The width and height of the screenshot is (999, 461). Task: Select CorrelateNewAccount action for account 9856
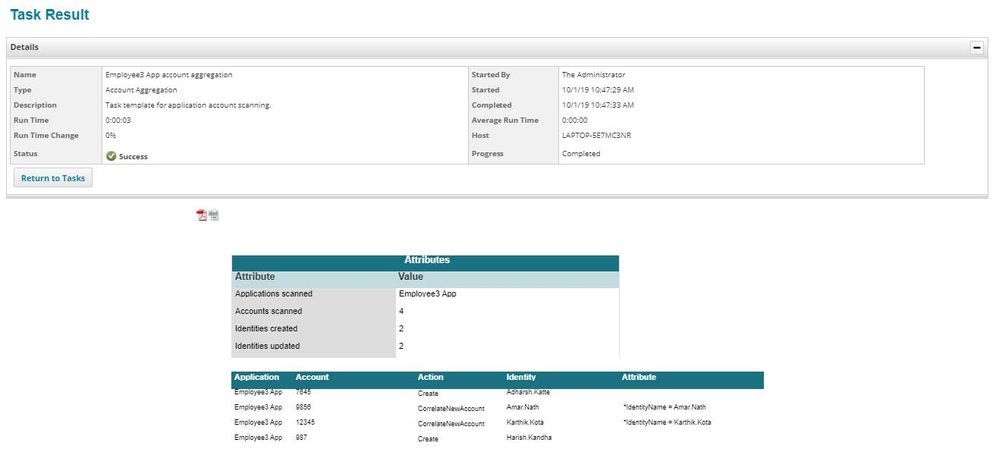pyautogui.click(x=451, y=408)
